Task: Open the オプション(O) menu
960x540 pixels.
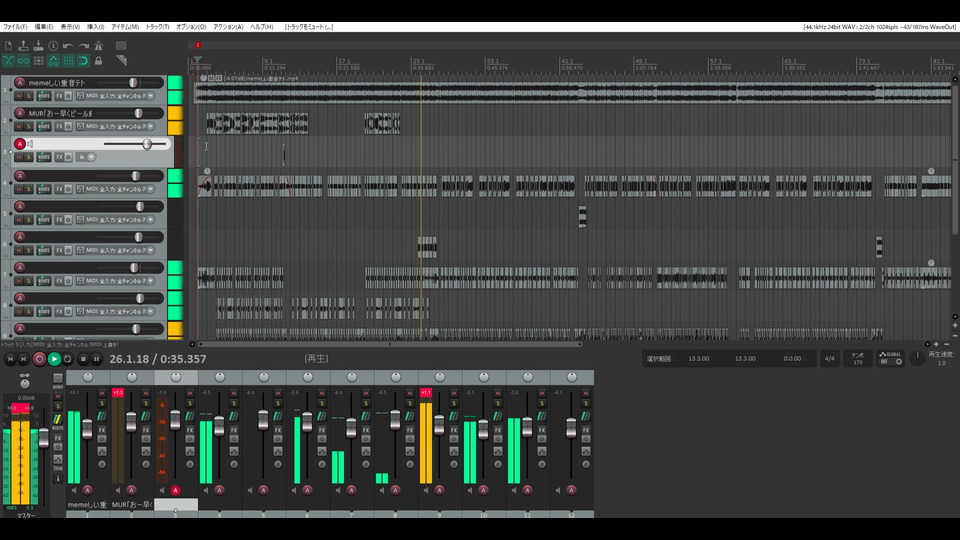Action: pyautogui.click(x=191, y=27)
